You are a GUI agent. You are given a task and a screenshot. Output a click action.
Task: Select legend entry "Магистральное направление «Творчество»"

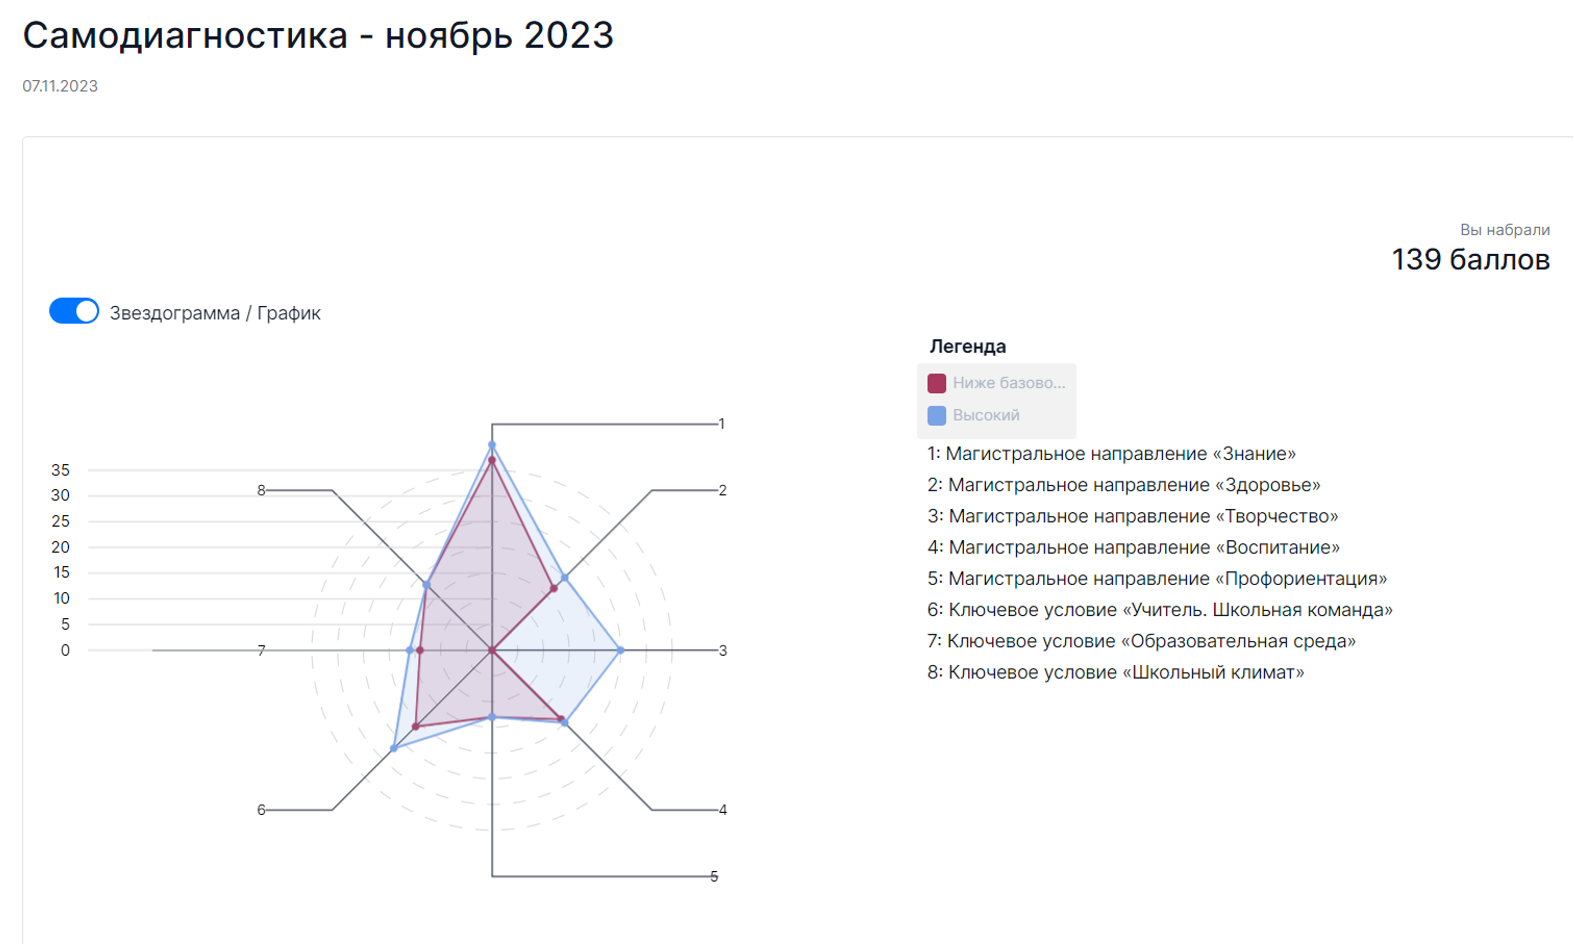pyautogui.click(x=1132, y=516)
